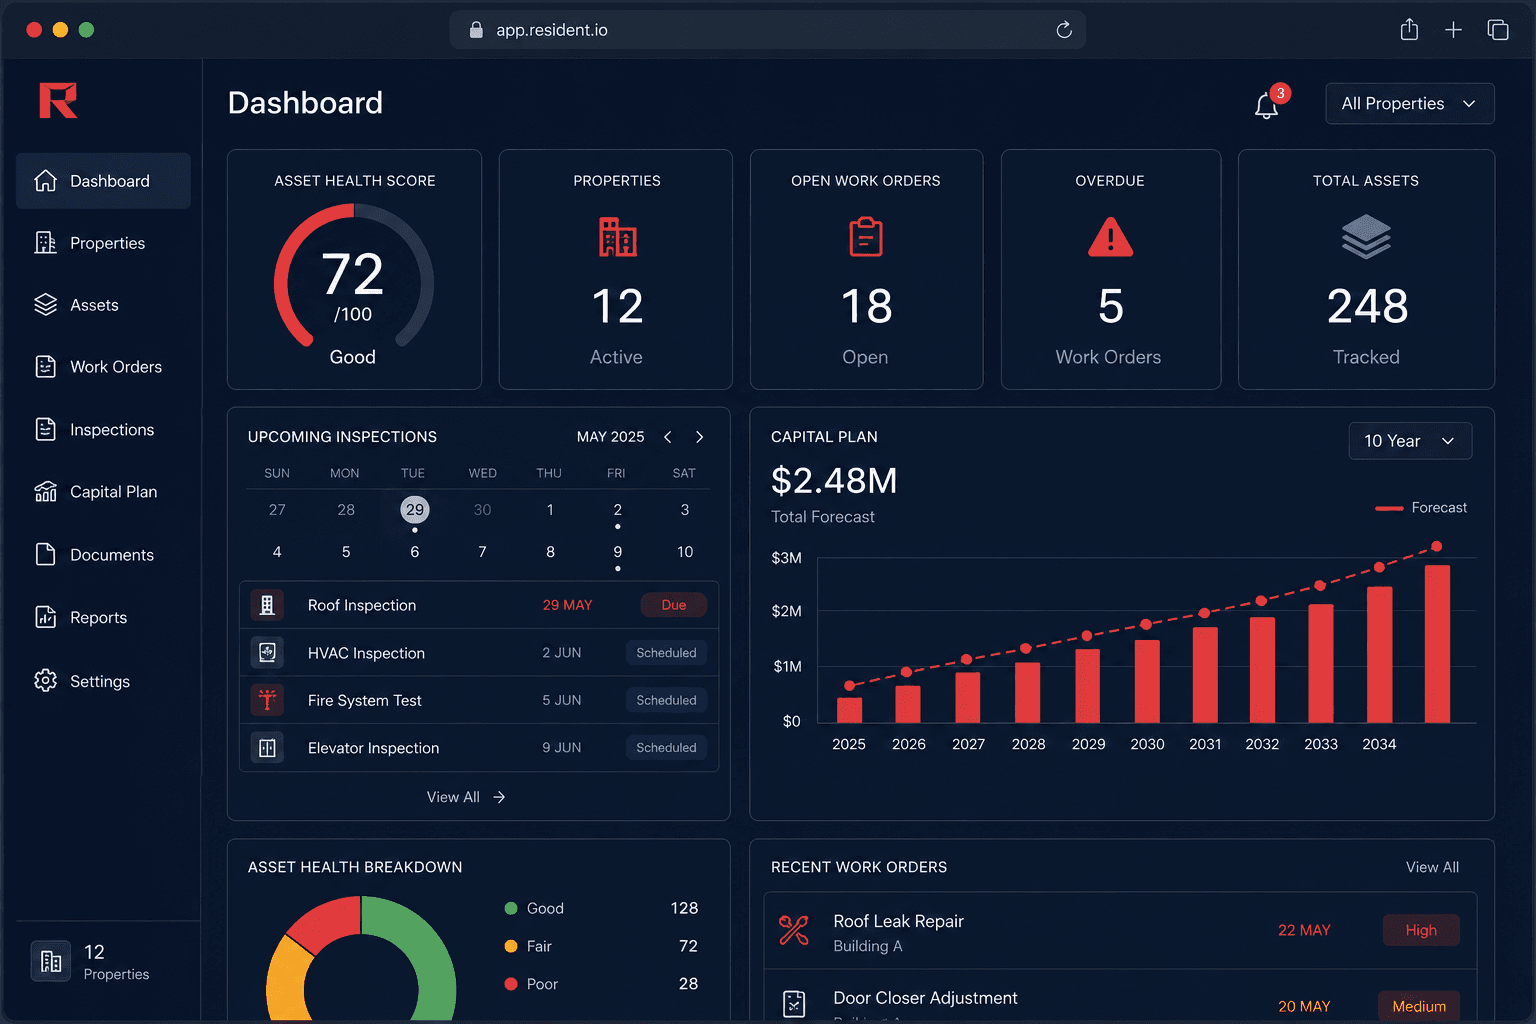Select day 9 in the calendar
The image size is (1536, 1024).
(x=618, y=552)
